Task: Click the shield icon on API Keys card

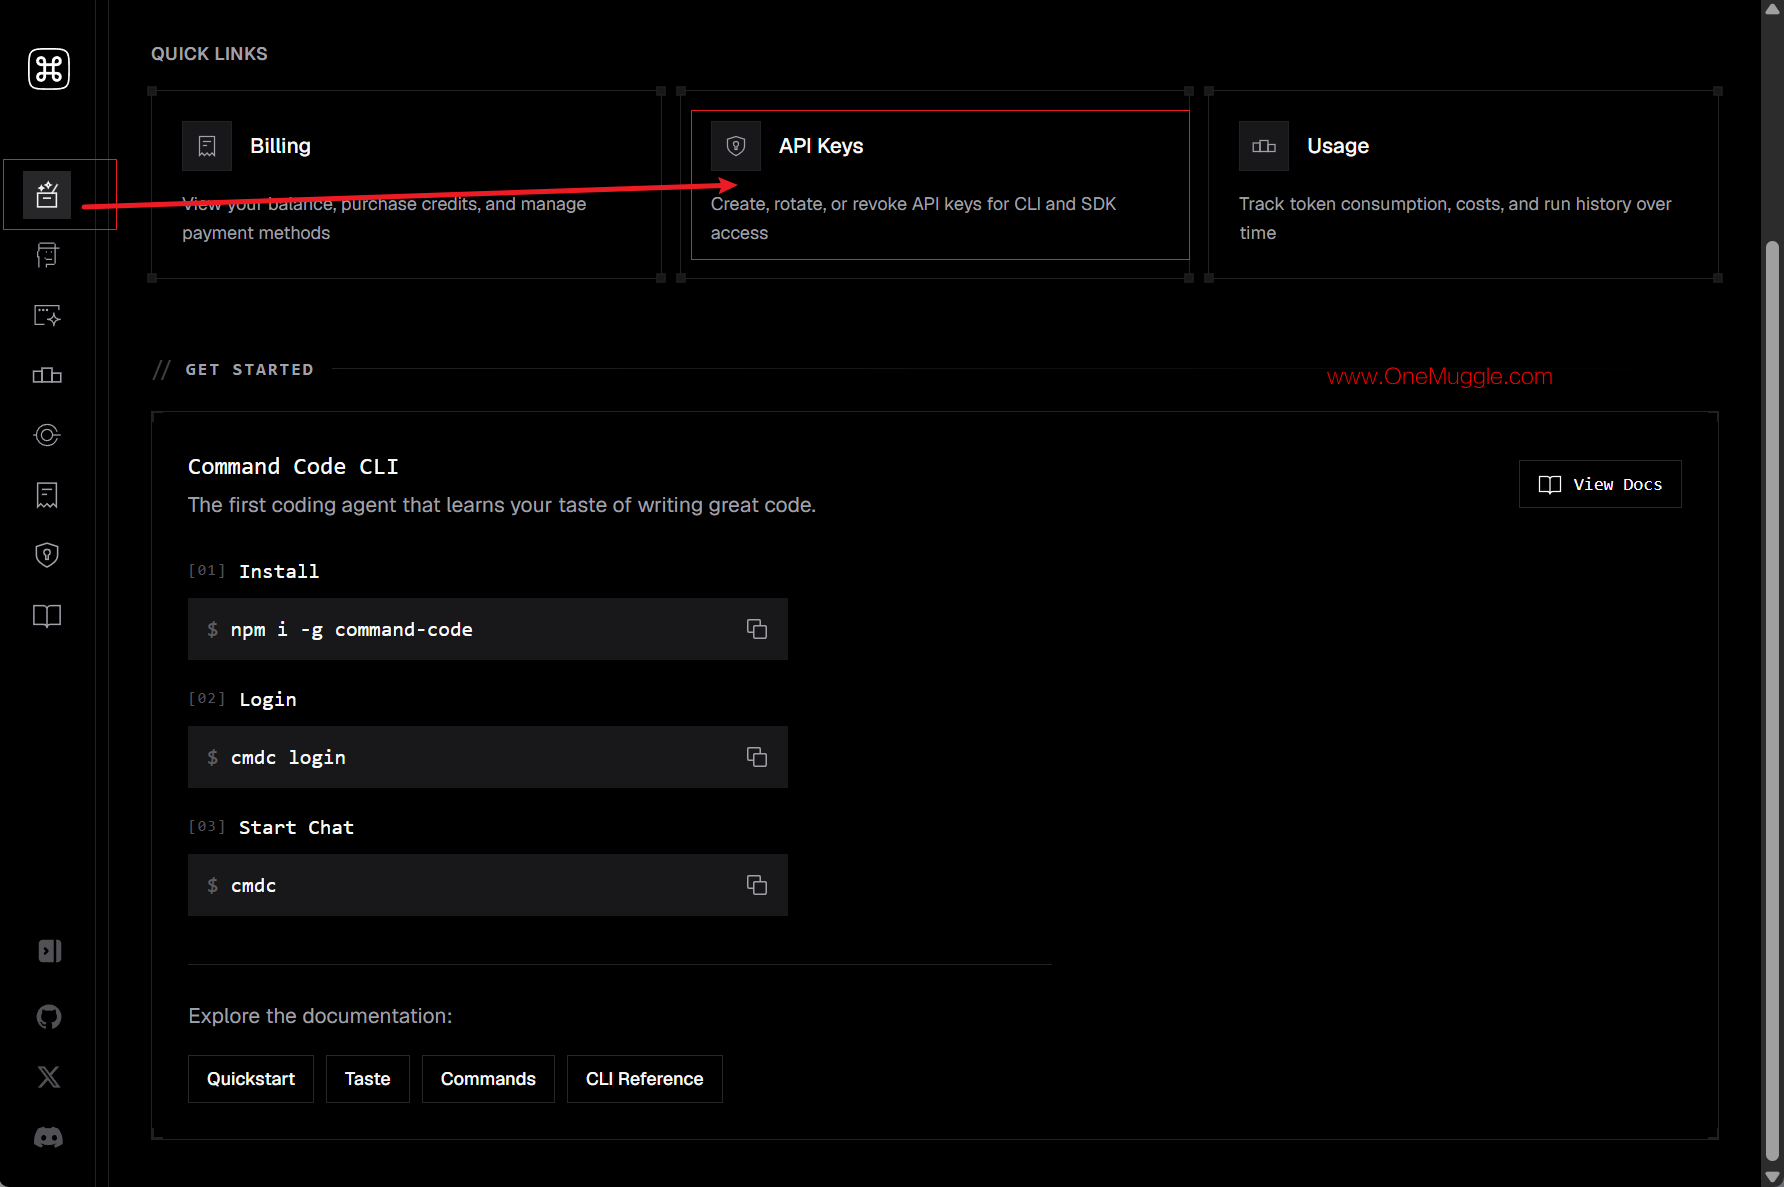Action: pos(736,146)
